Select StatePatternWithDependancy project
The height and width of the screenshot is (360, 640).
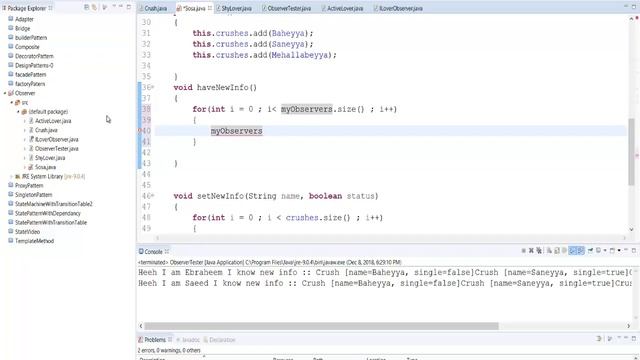tap(47, 213)
